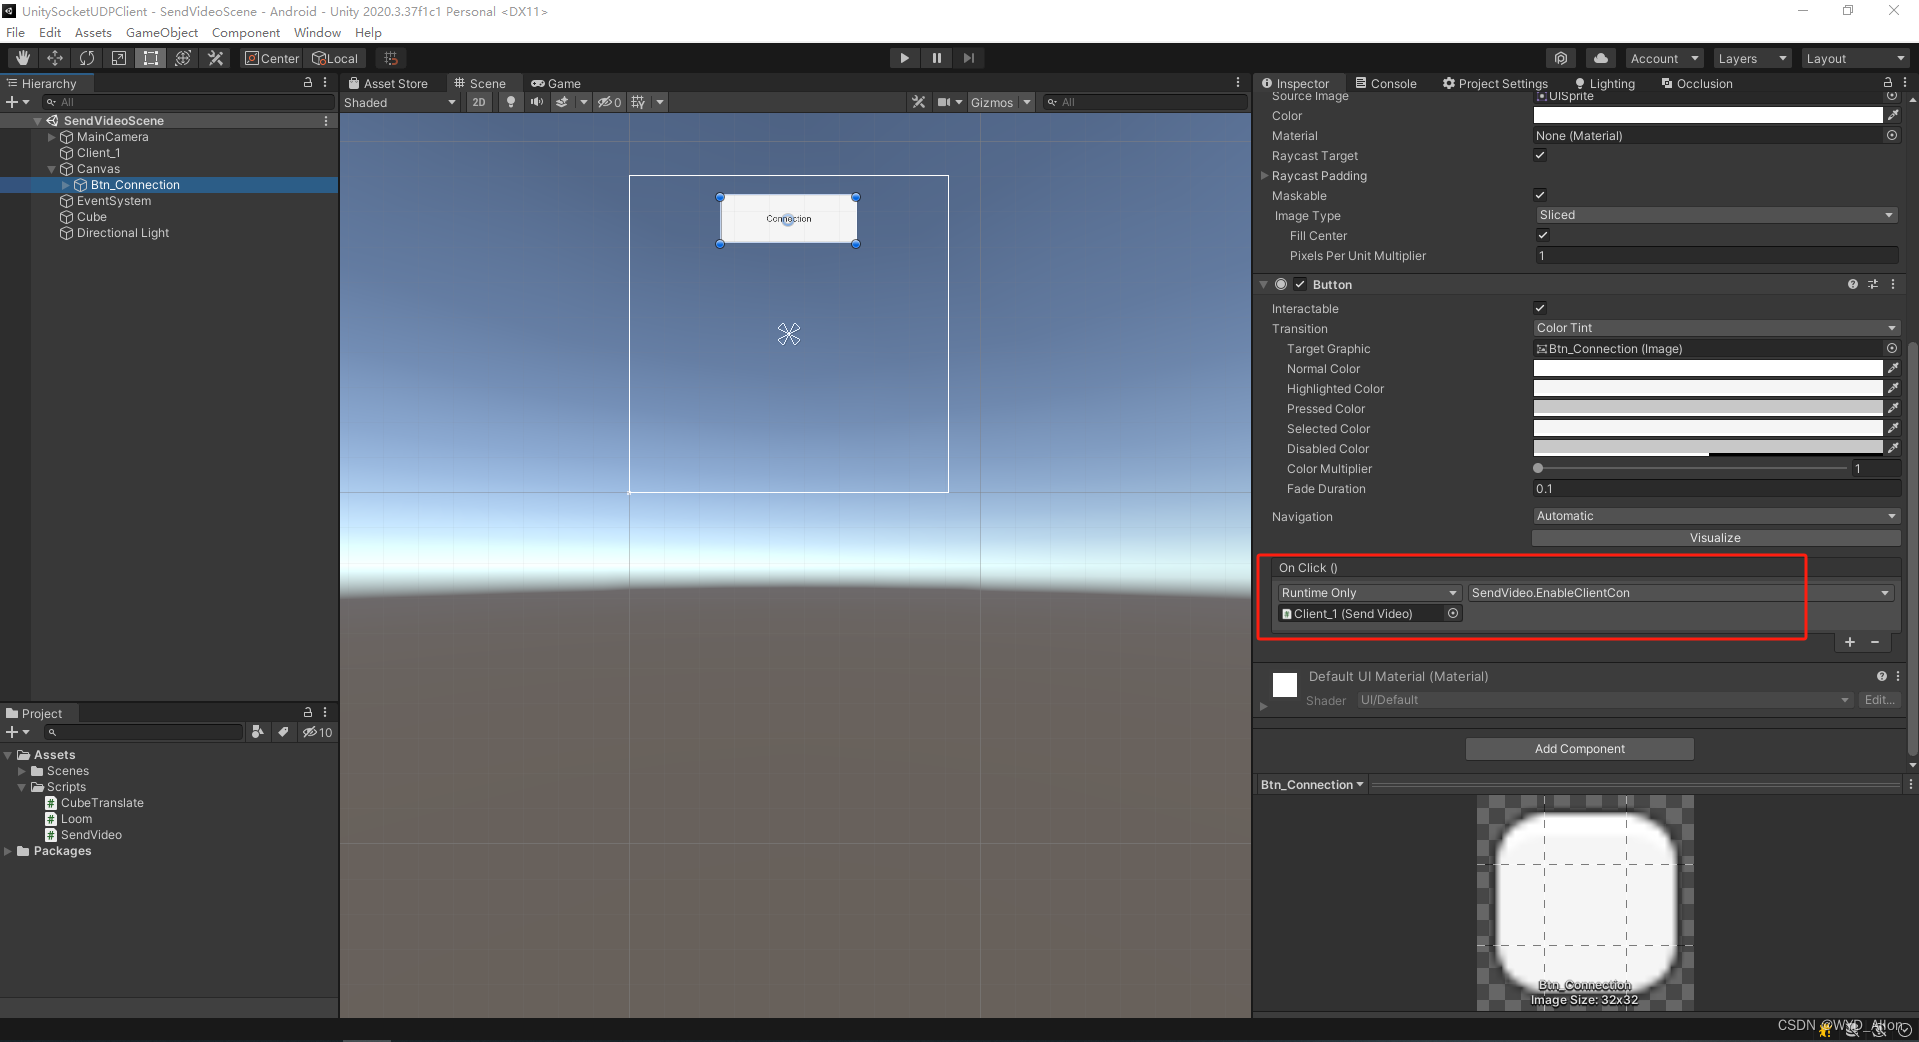Toggle scene lighting in Scene view
Screen dimensions: 1919x1042
pyautogui.click(x=511, y=102)
